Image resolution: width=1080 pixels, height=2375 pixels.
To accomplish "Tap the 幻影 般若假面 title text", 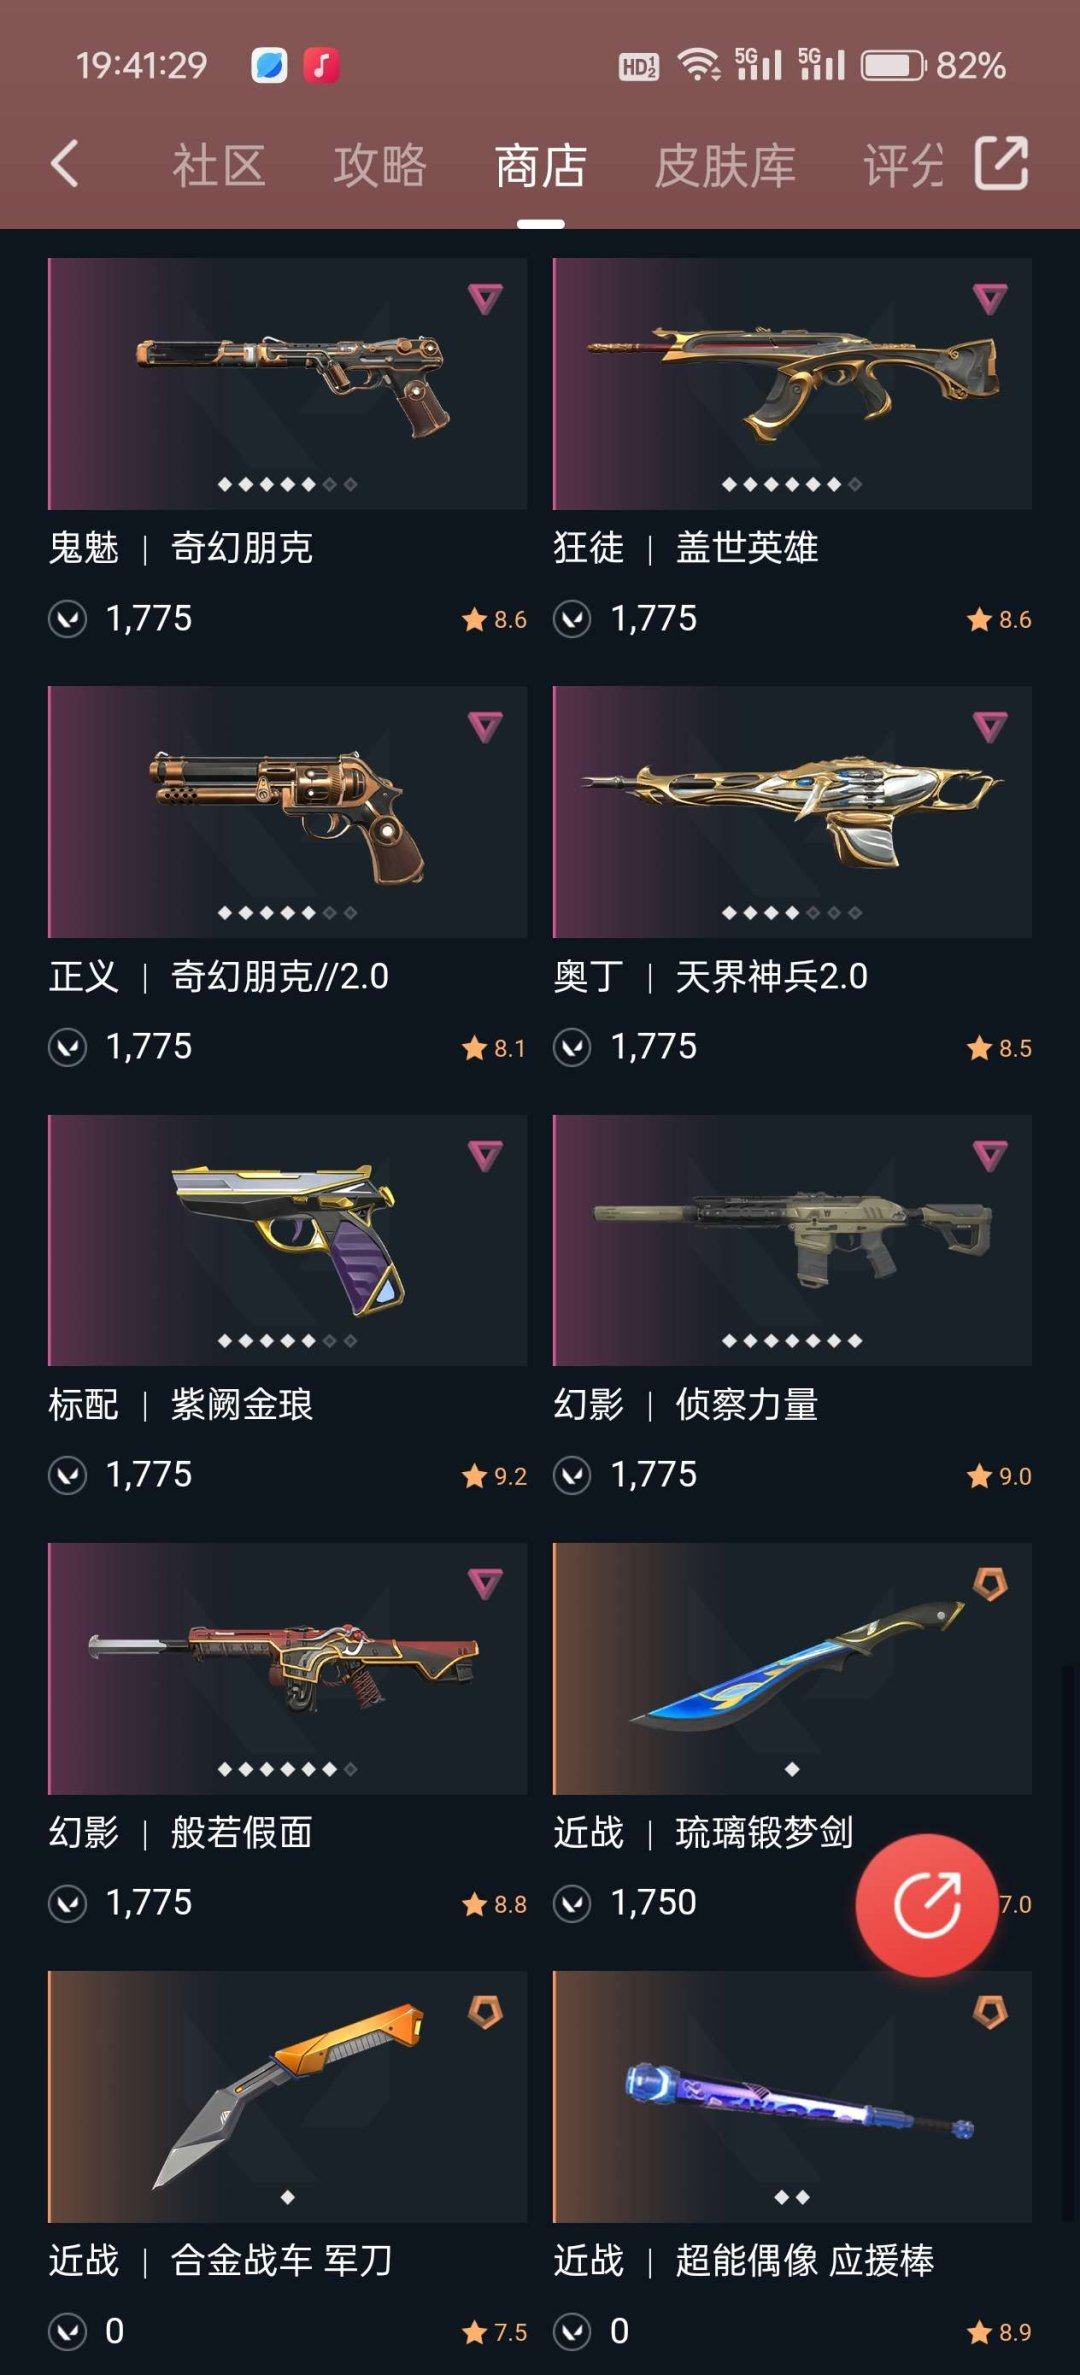I will (181, 1833).
